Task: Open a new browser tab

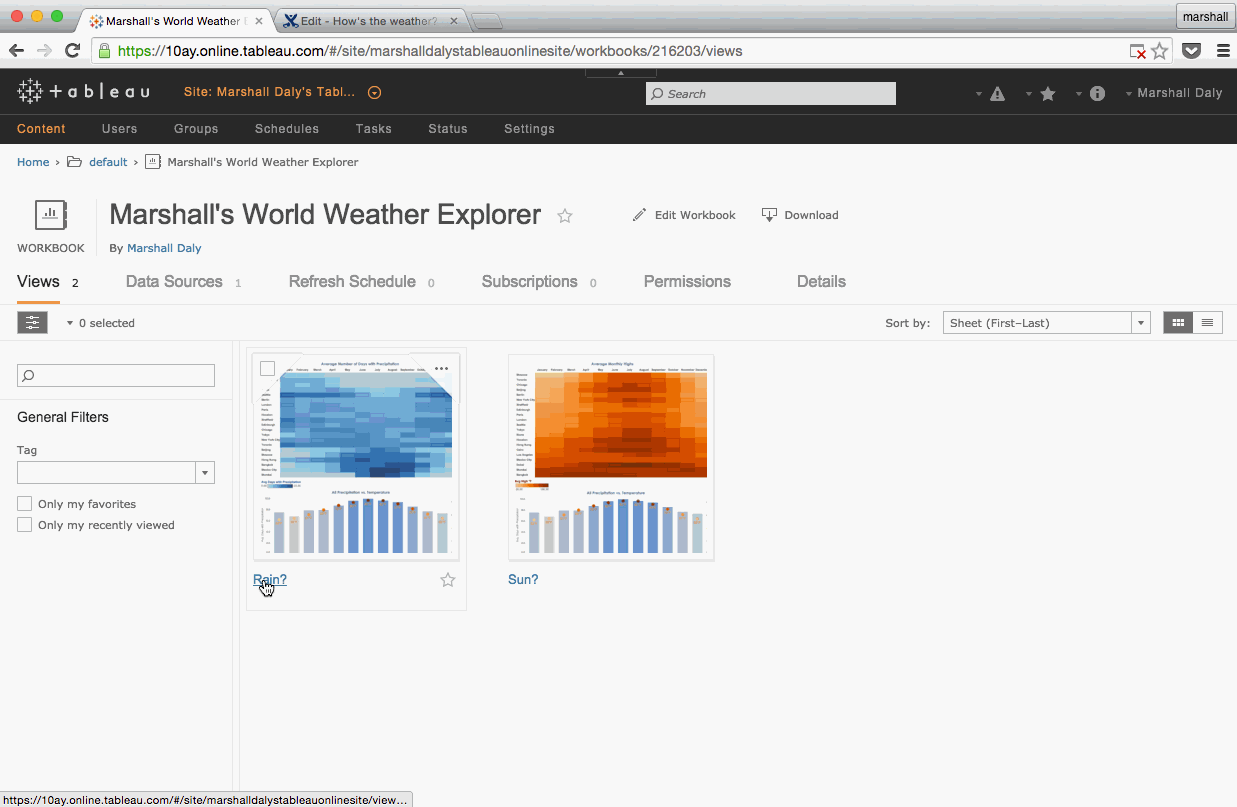Action: [486, 21]
